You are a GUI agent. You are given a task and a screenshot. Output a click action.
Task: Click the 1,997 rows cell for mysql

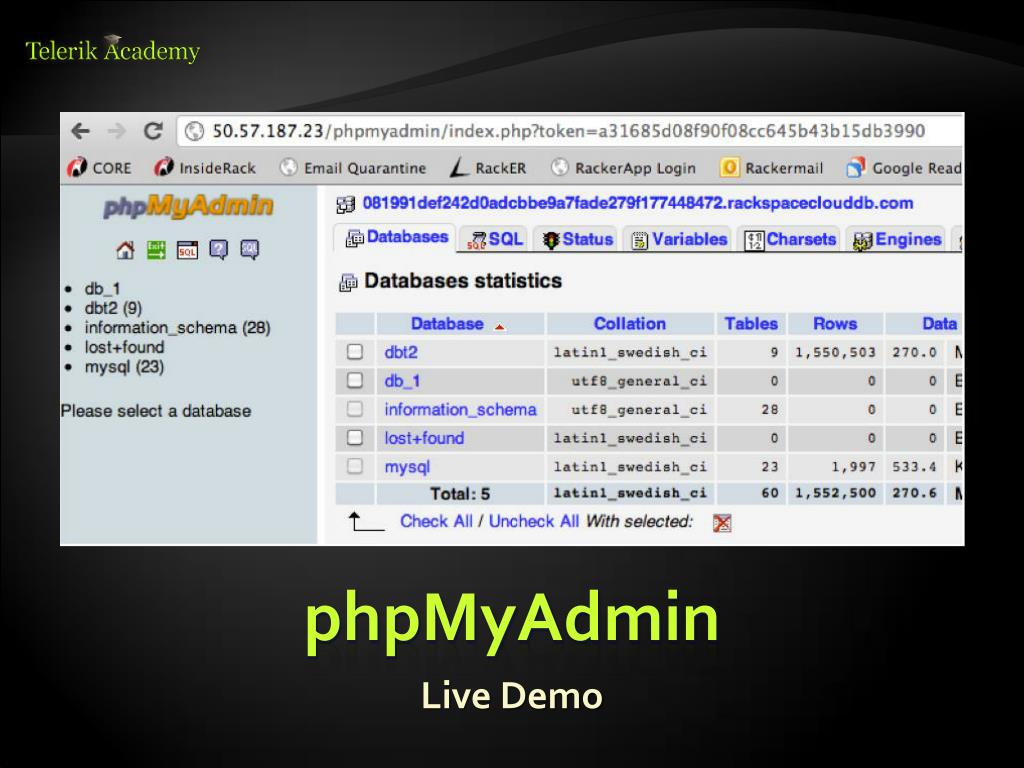point(835,467)
